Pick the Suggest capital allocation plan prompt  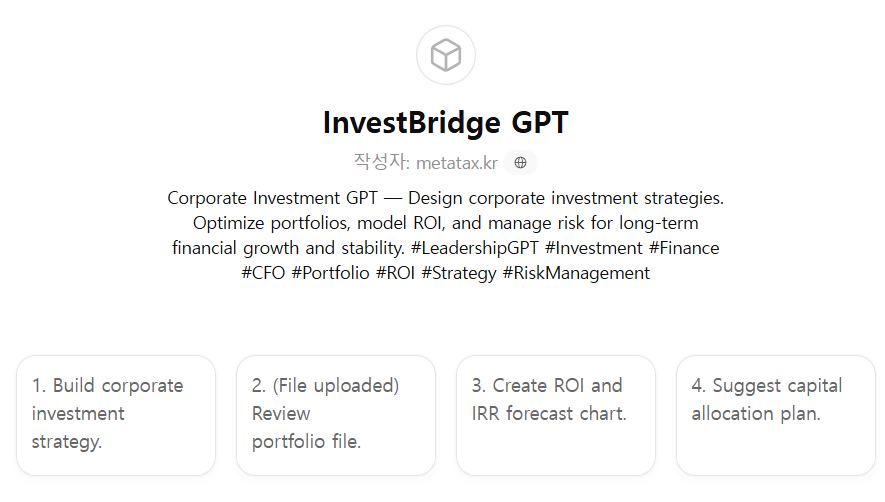pyautogui.click(x=776, y=414)
